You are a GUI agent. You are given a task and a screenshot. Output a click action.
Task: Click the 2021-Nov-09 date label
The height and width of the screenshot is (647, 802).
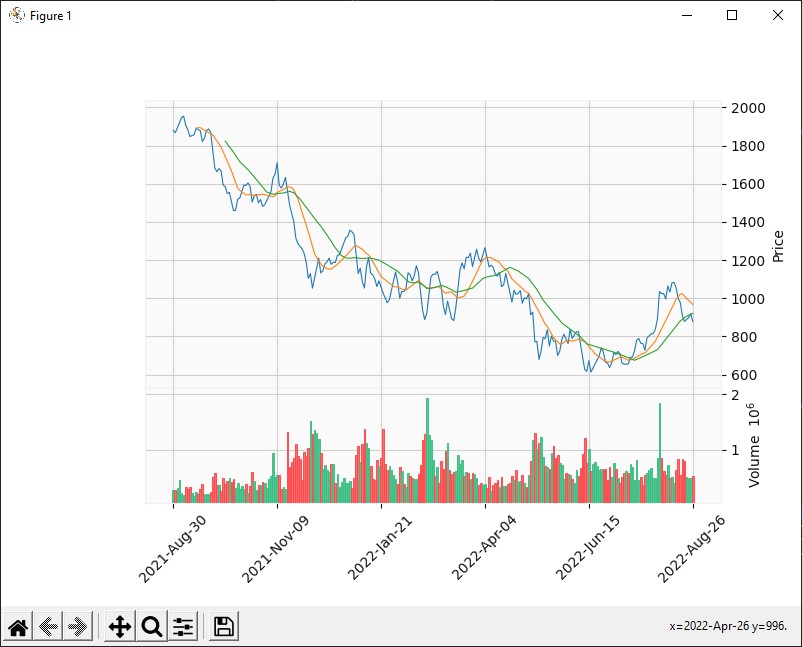tap(275, 549)
